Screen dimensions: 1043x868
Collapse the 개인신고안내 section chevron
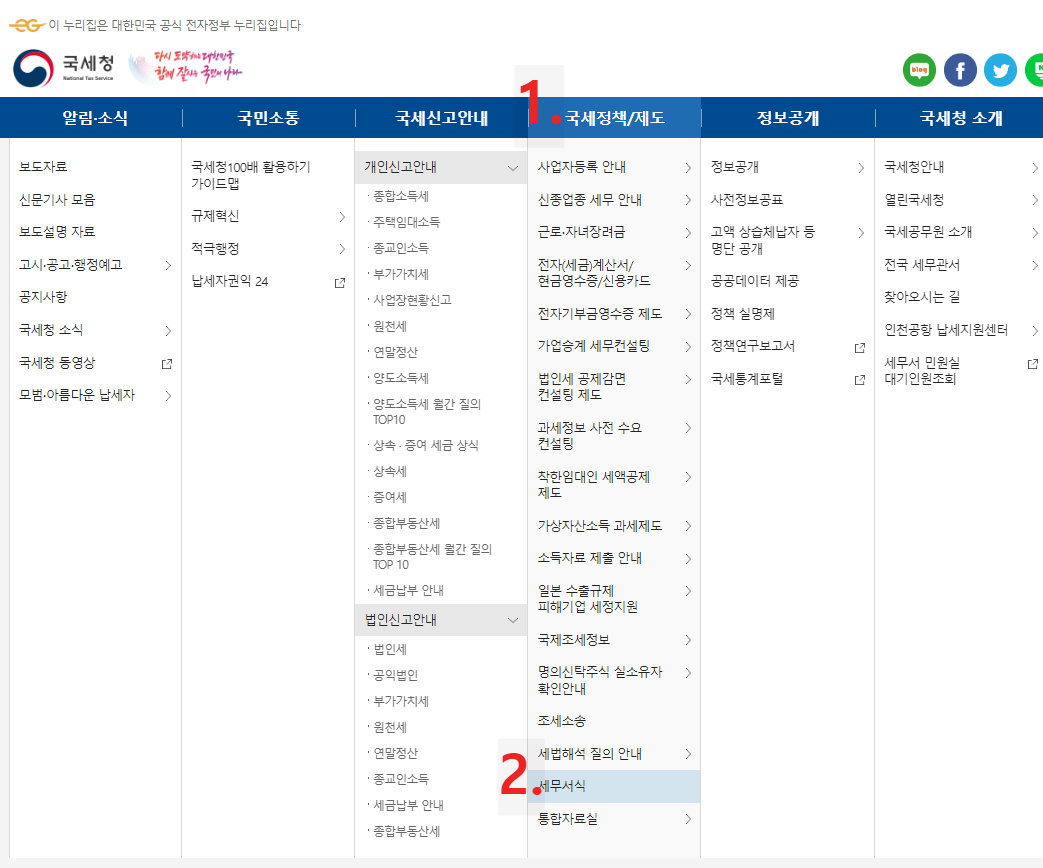(x=513, y=168)
